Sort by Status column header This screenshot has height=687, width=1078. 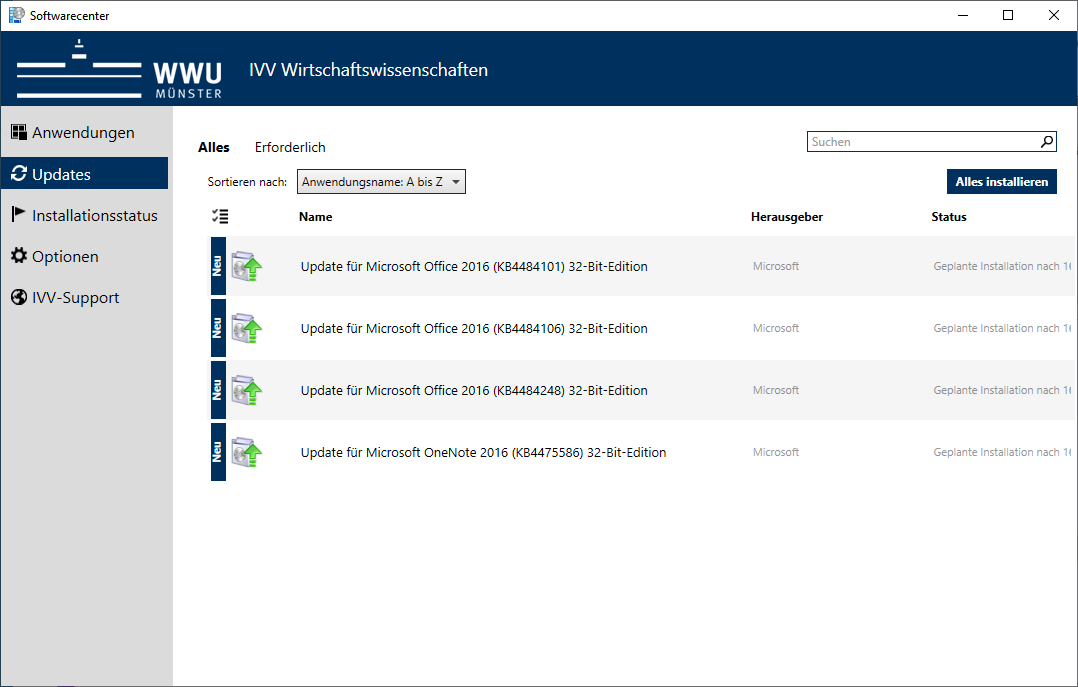(x=949, y=217)
